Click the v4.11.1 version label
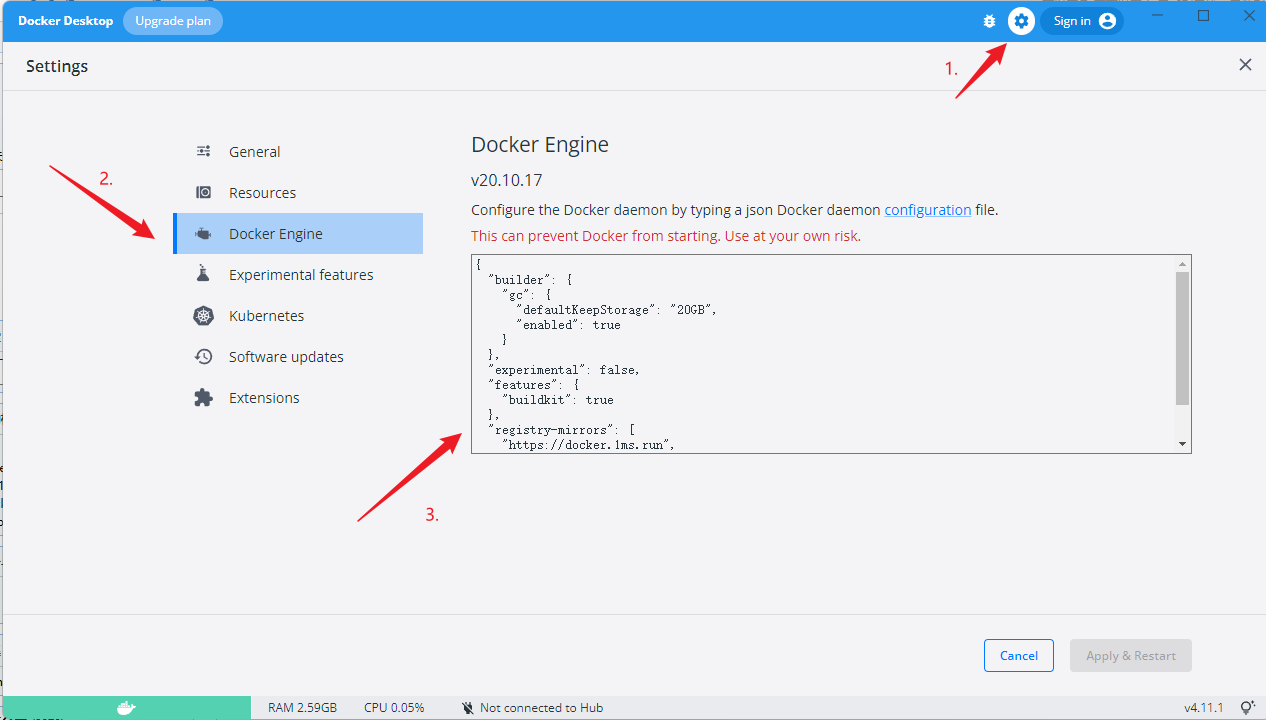 point(1204,708)
